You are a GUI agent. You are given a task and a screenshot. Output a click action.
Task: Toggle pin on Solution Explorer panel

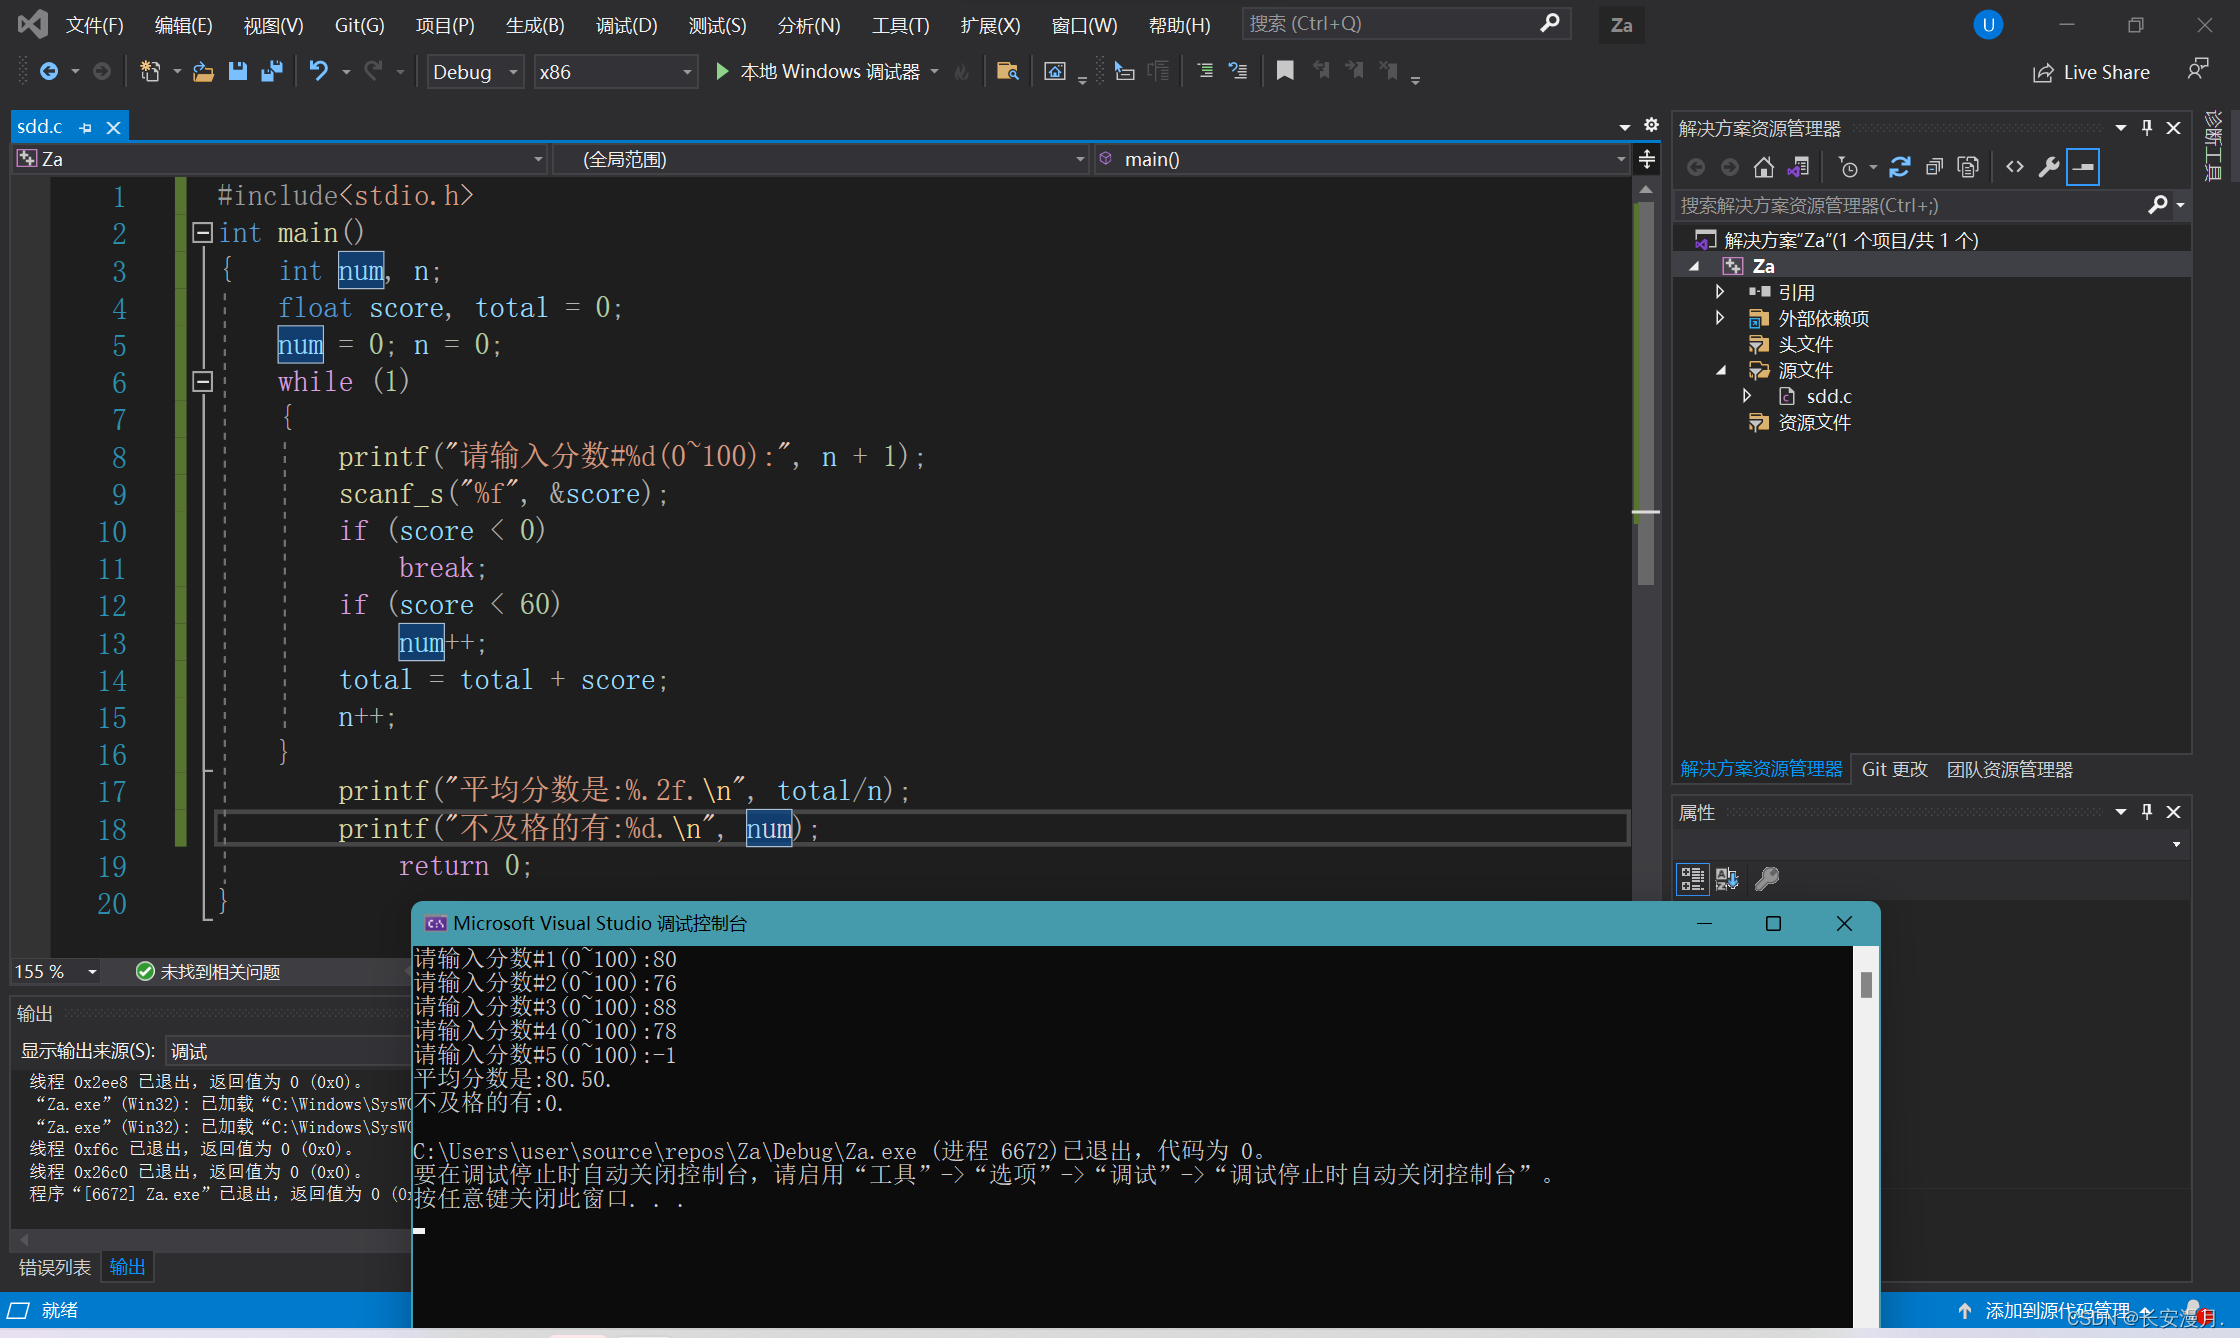point(2146,128)
